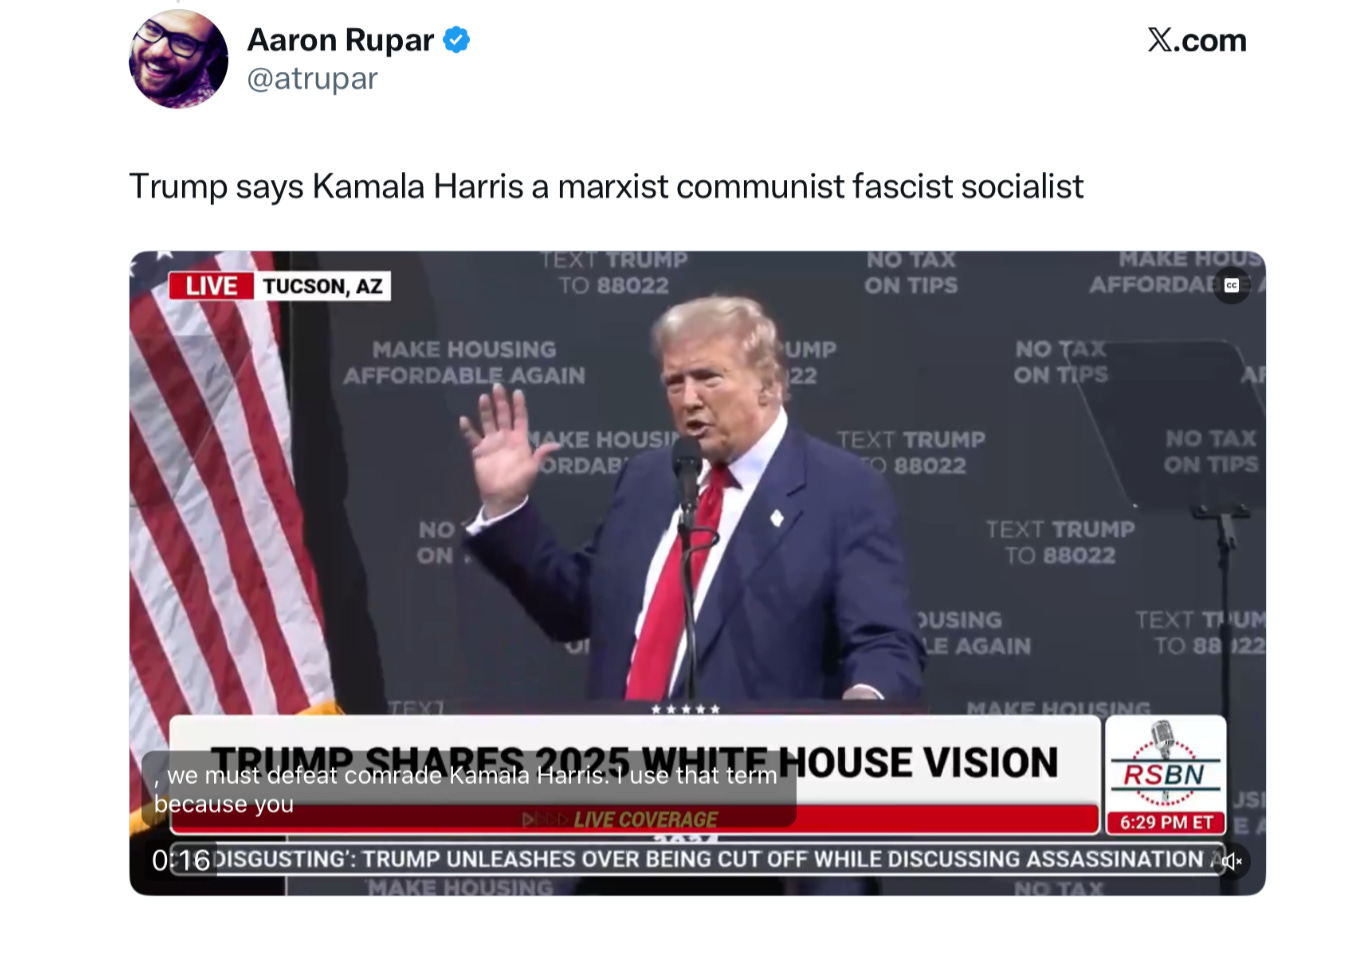Click the TUCSON, AZ location label
Image resolution: width=1345 pixels, height=962 pixels.
[322, 286]
